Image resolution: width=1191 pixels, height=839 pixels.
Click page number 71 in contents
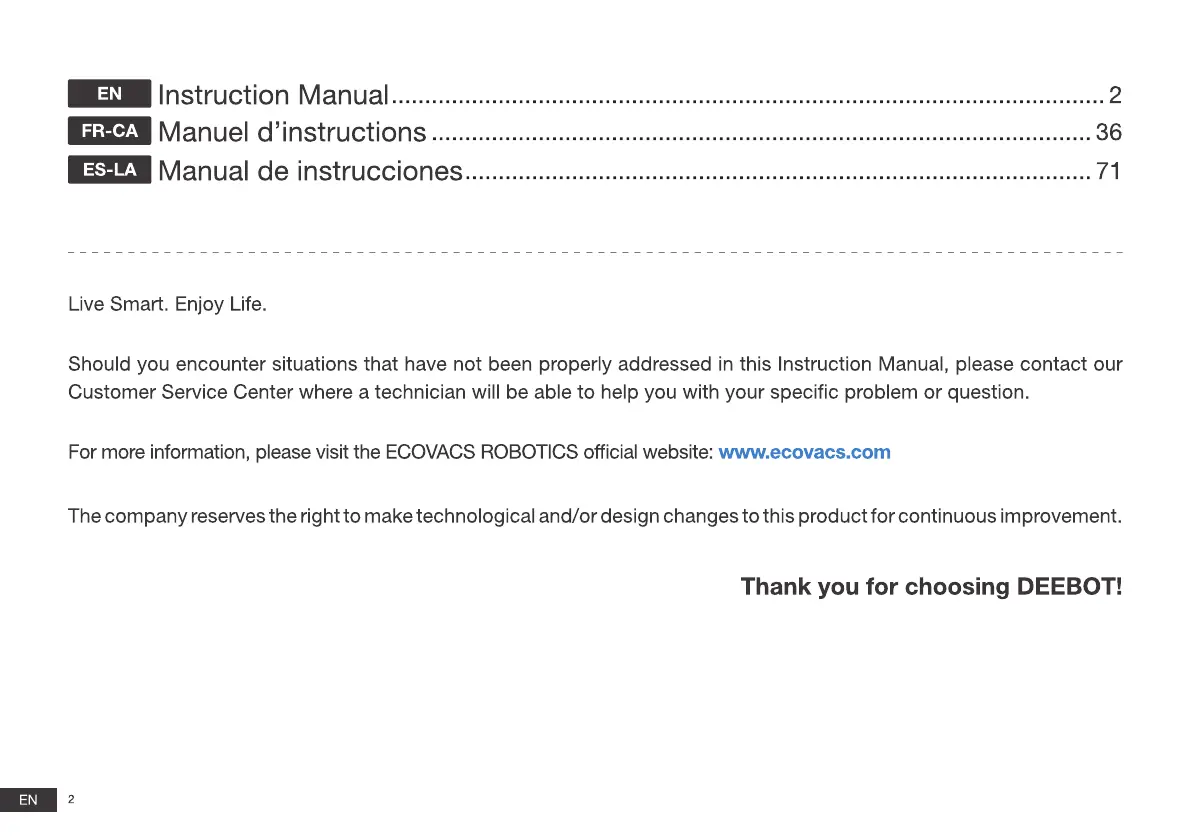click(1109, 171)
